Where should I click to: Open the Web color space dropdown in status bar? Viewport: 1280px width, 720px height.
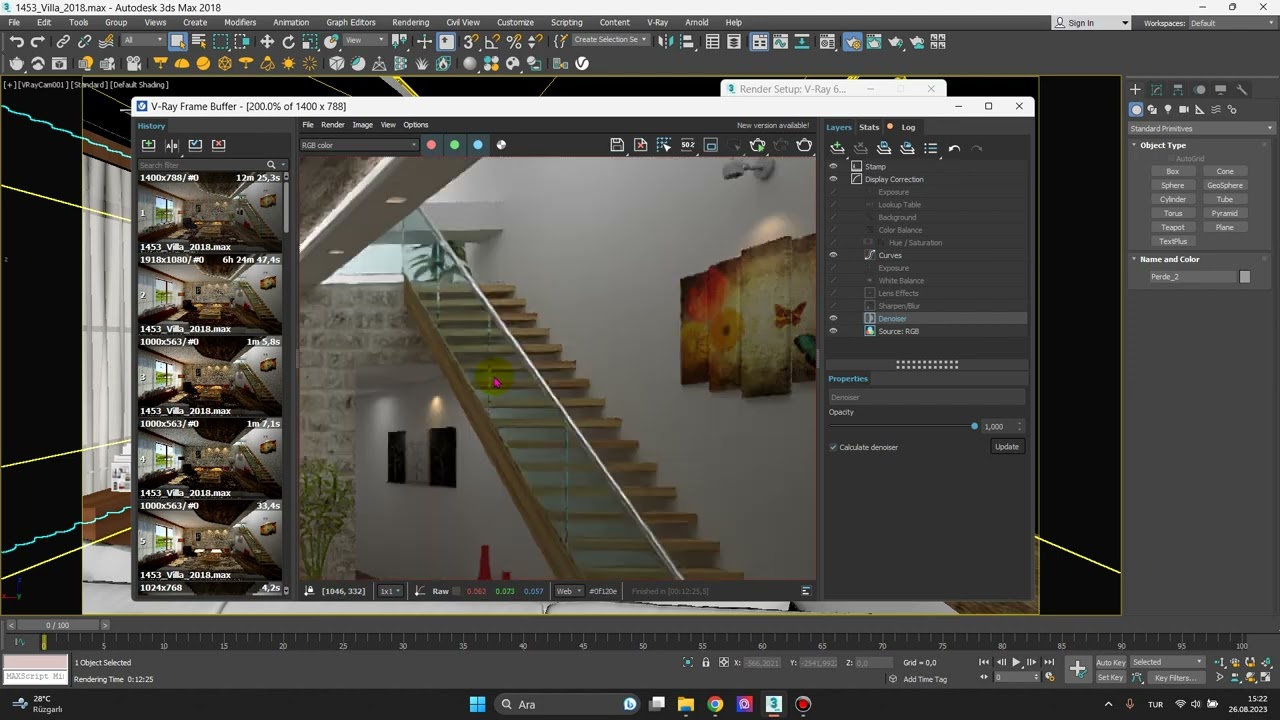tap(568, 591)
